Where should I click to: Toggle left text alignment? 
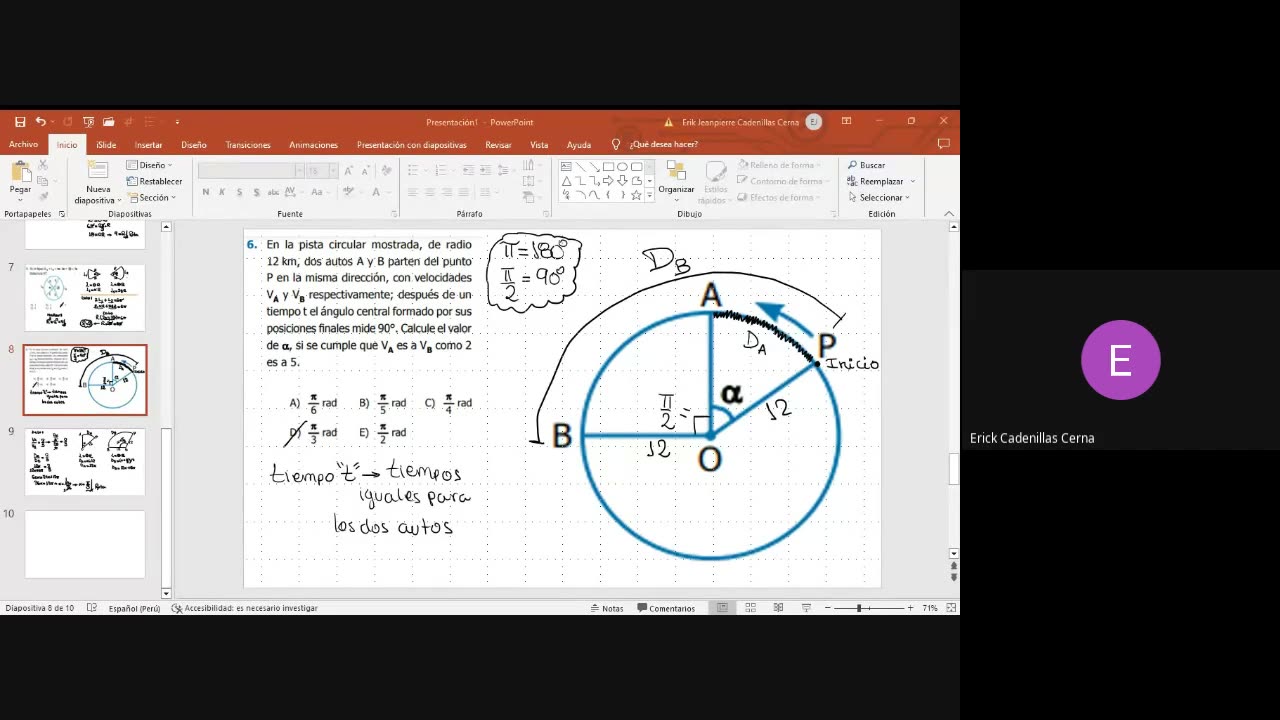(x=412, y=192)
